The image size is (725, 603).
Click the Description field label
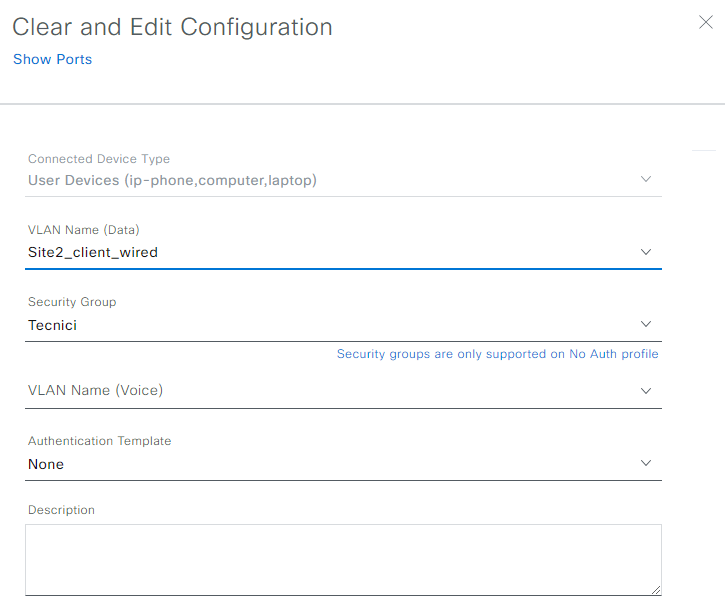(61, 510)
